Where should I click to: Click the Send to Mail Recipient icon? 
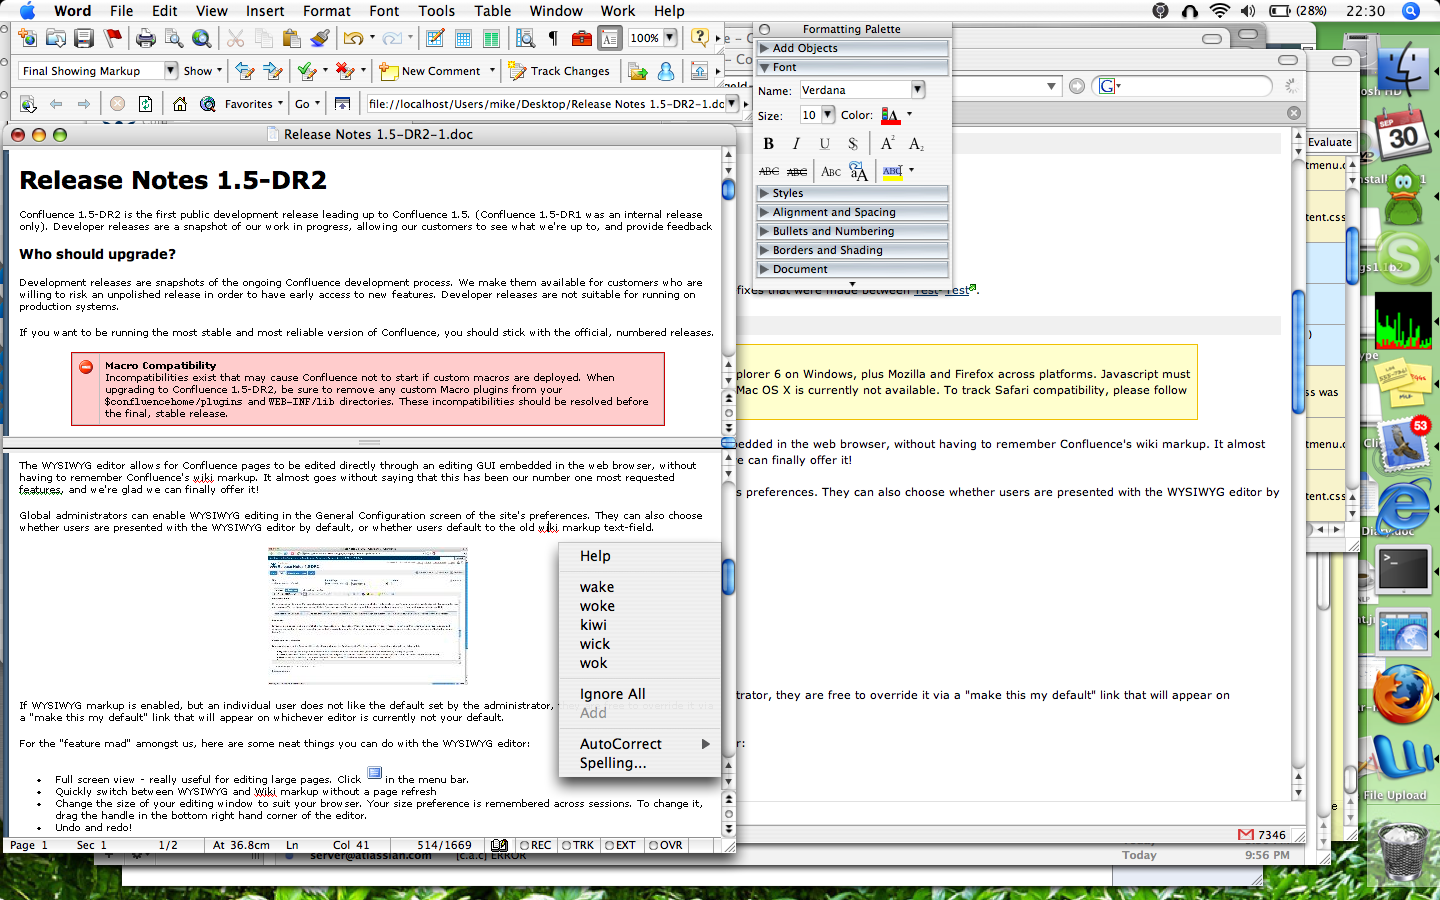pyautogui.click(x=638, y=71)
